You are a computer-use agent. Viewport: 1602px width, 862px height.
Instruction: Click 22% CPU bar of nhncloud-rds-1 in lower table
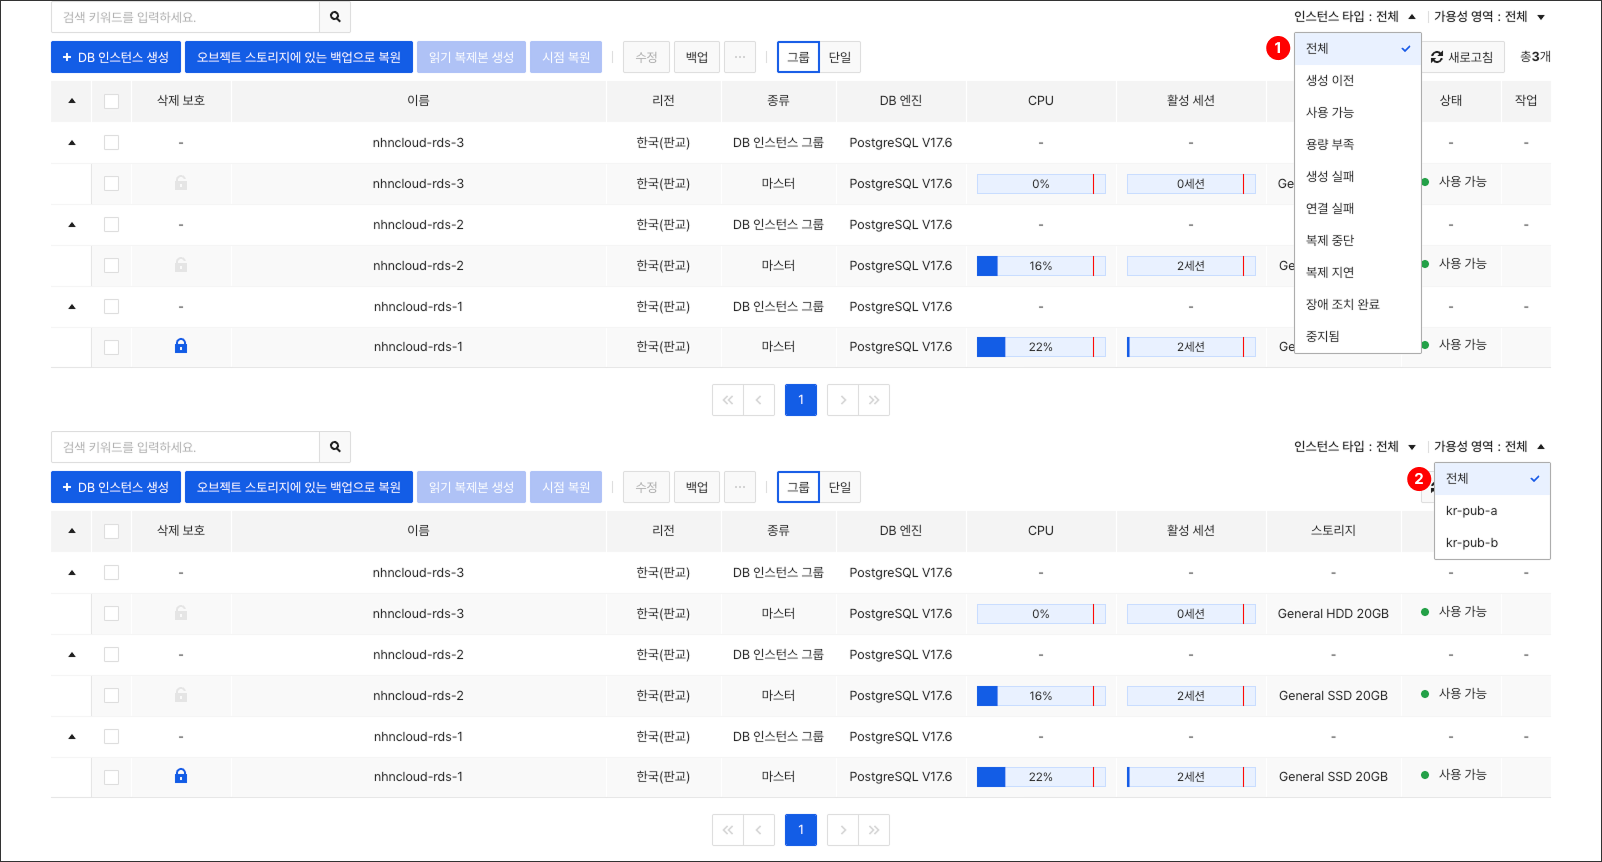(x=1041, y=777)
